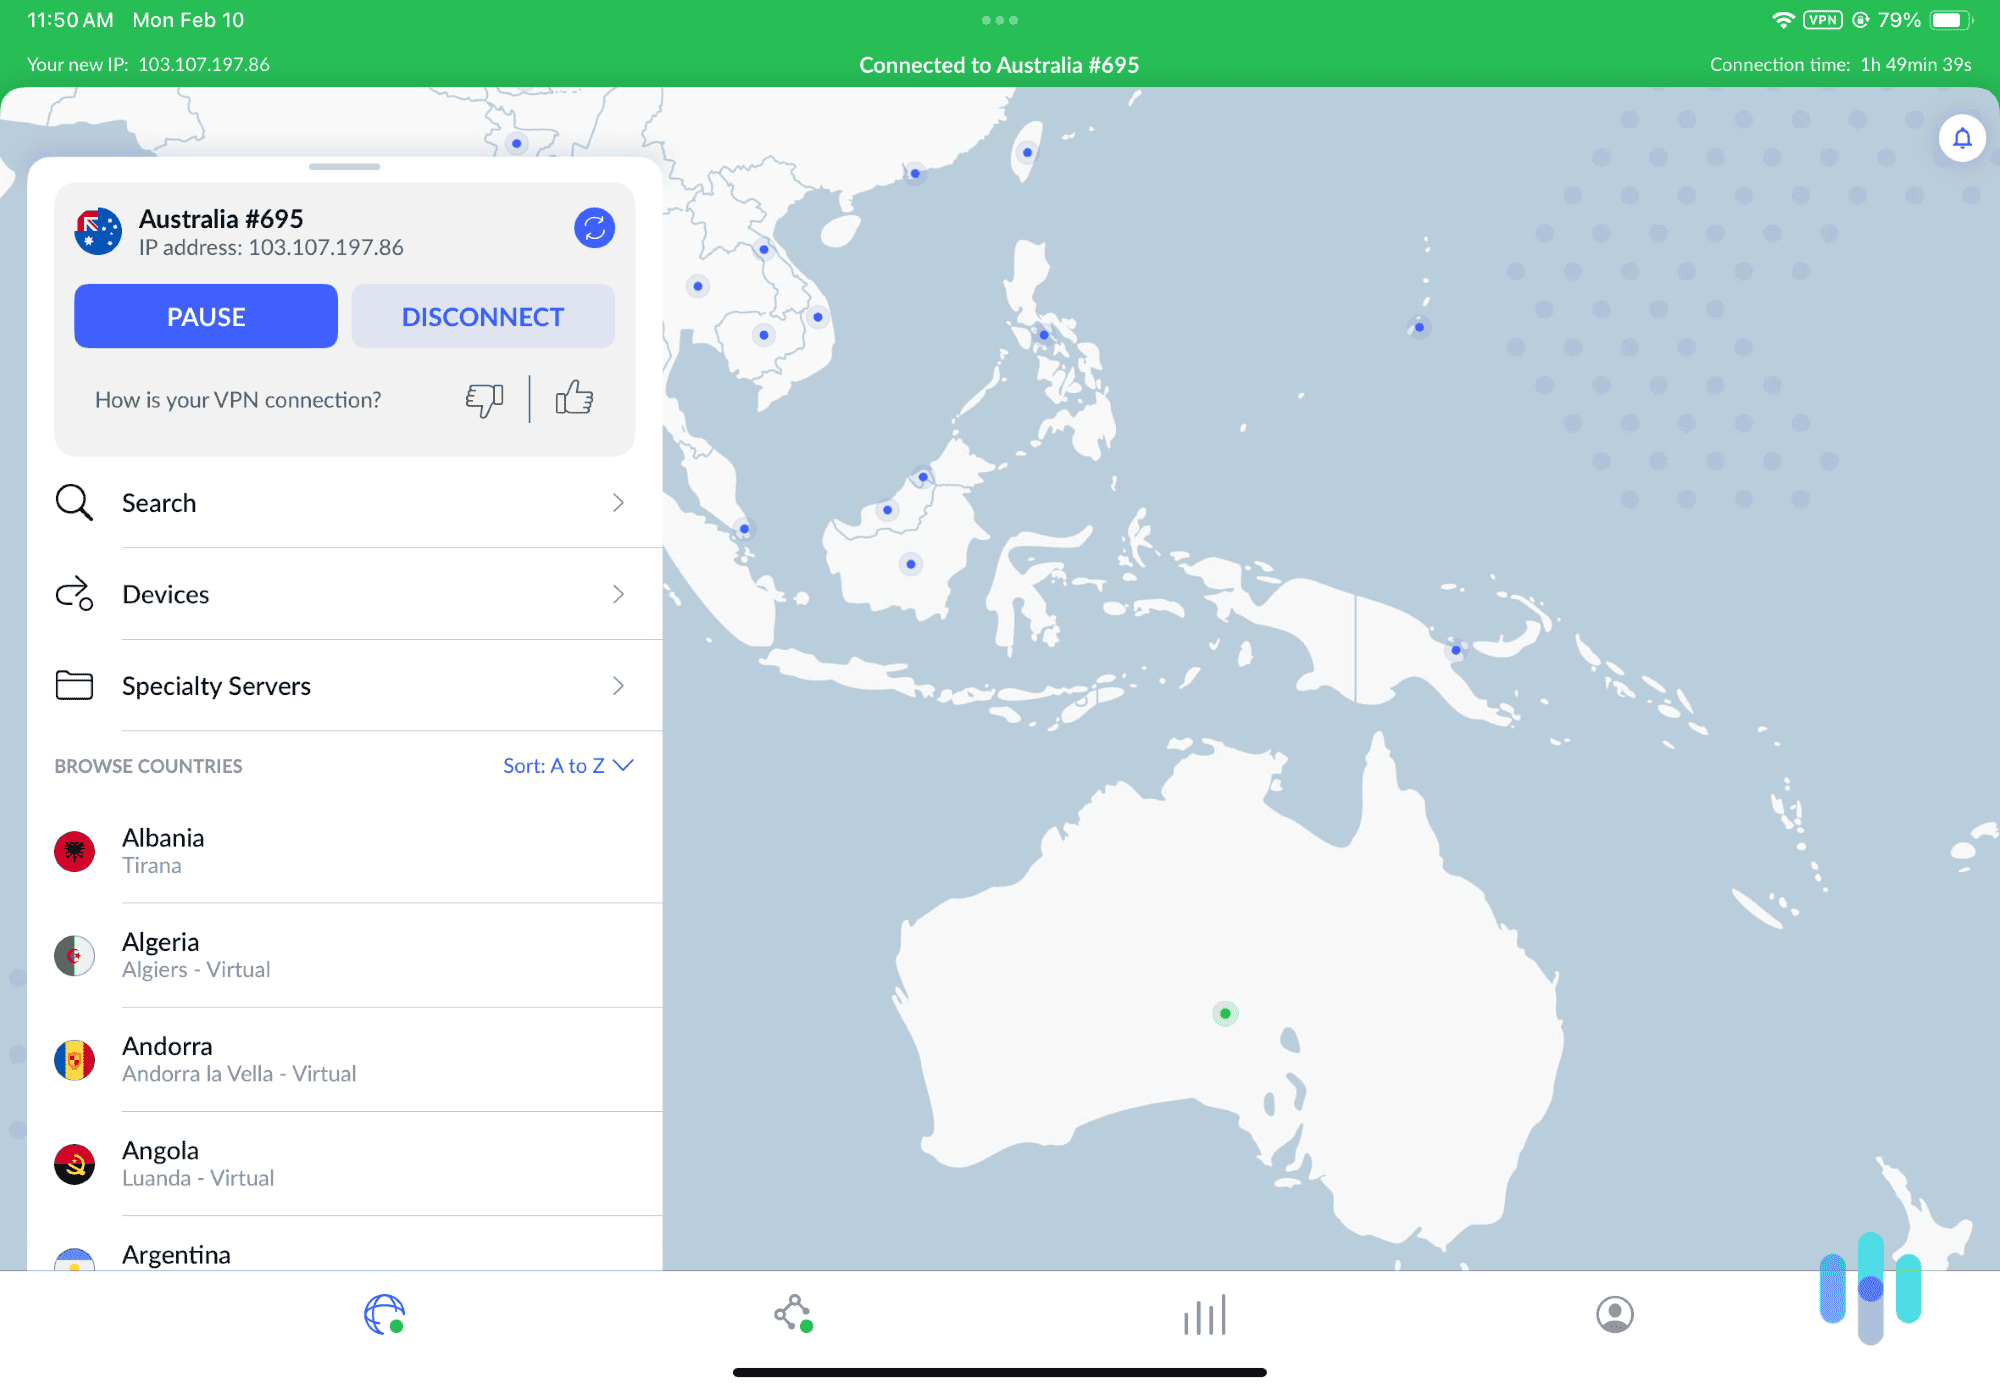Viewport: 2000px width, 1390px height.
Task: Open the Sort: A to Z dropdown
Action: 568,766
